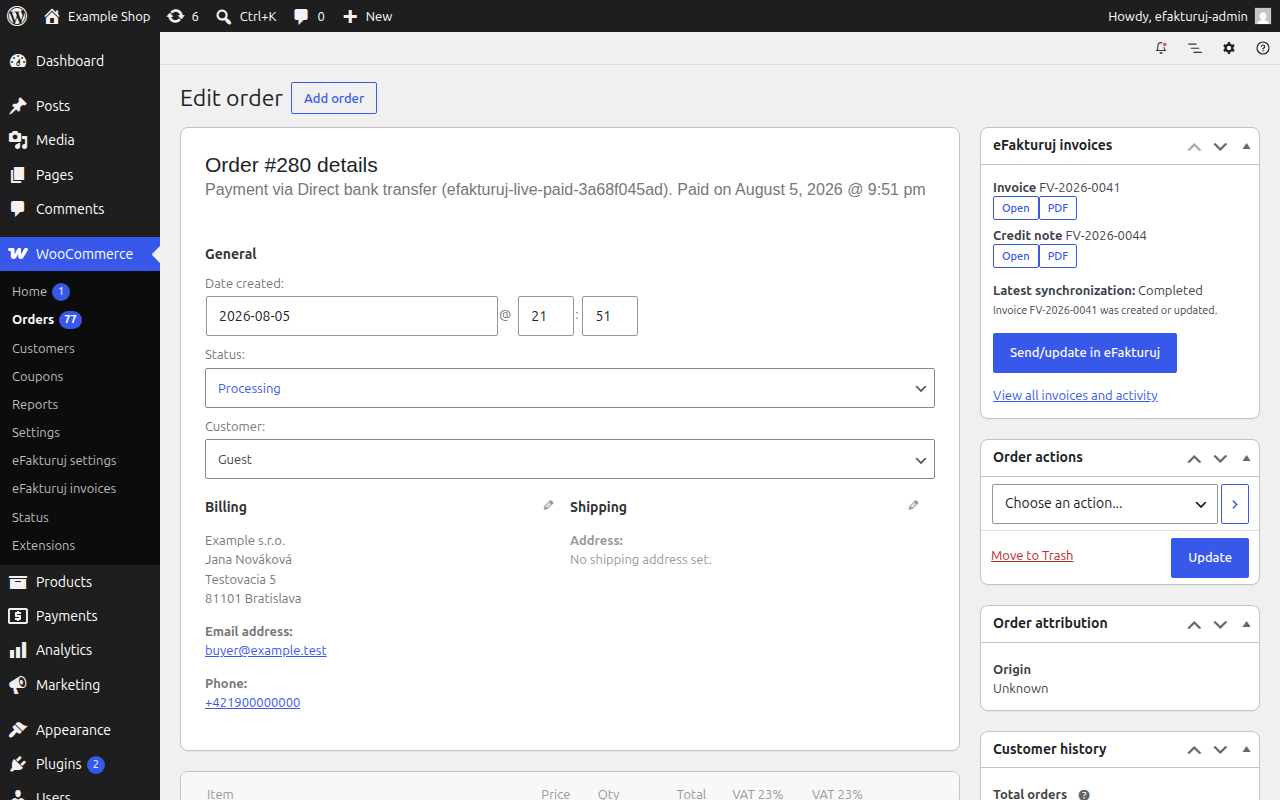Apply the chosen order action arrow button
Screen dimensions: 1280x800
[1235, 504]
